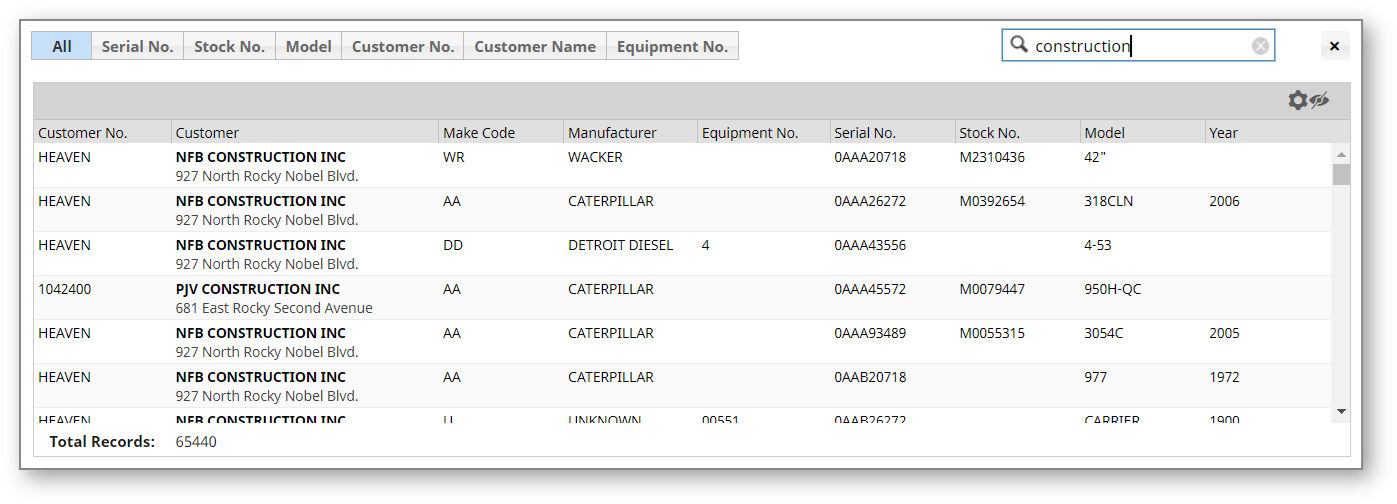The height and width of the screenshot is (504, 1397).
Task: Click the magnifying glass search icon
Action: (1019, 45)
